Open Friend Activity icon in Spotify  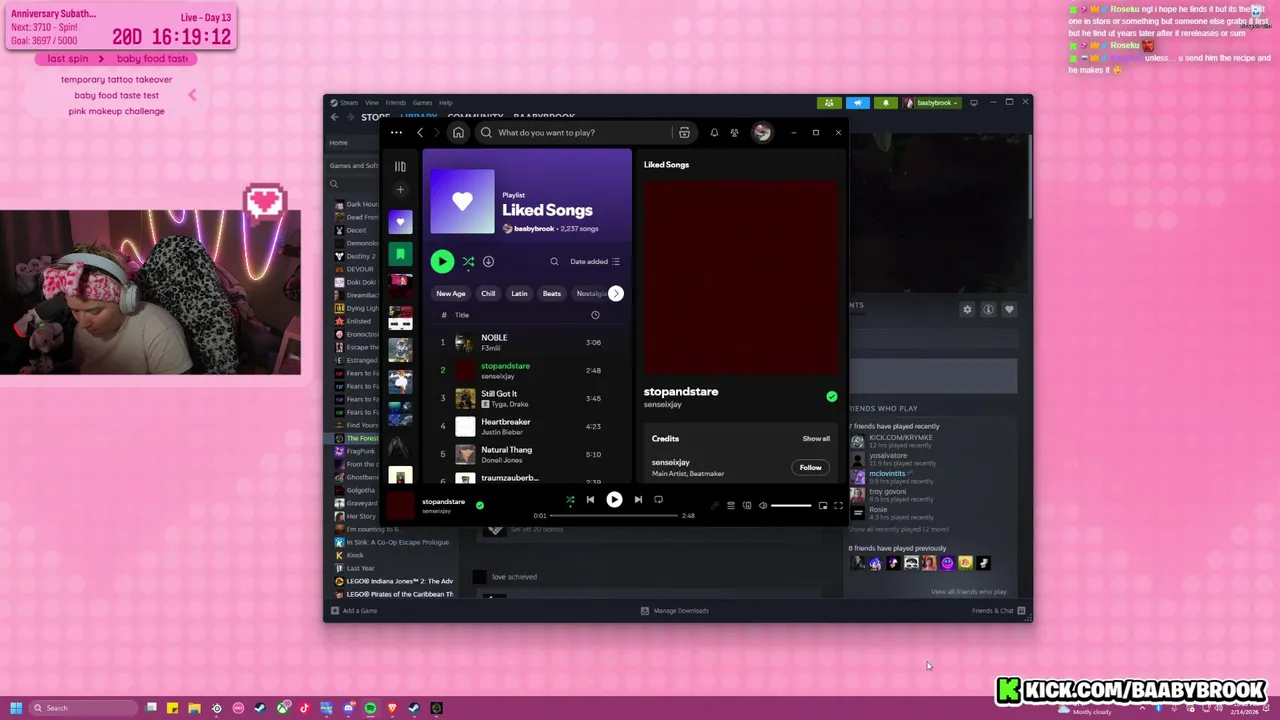pyautogui.click(x=734, y=132)
